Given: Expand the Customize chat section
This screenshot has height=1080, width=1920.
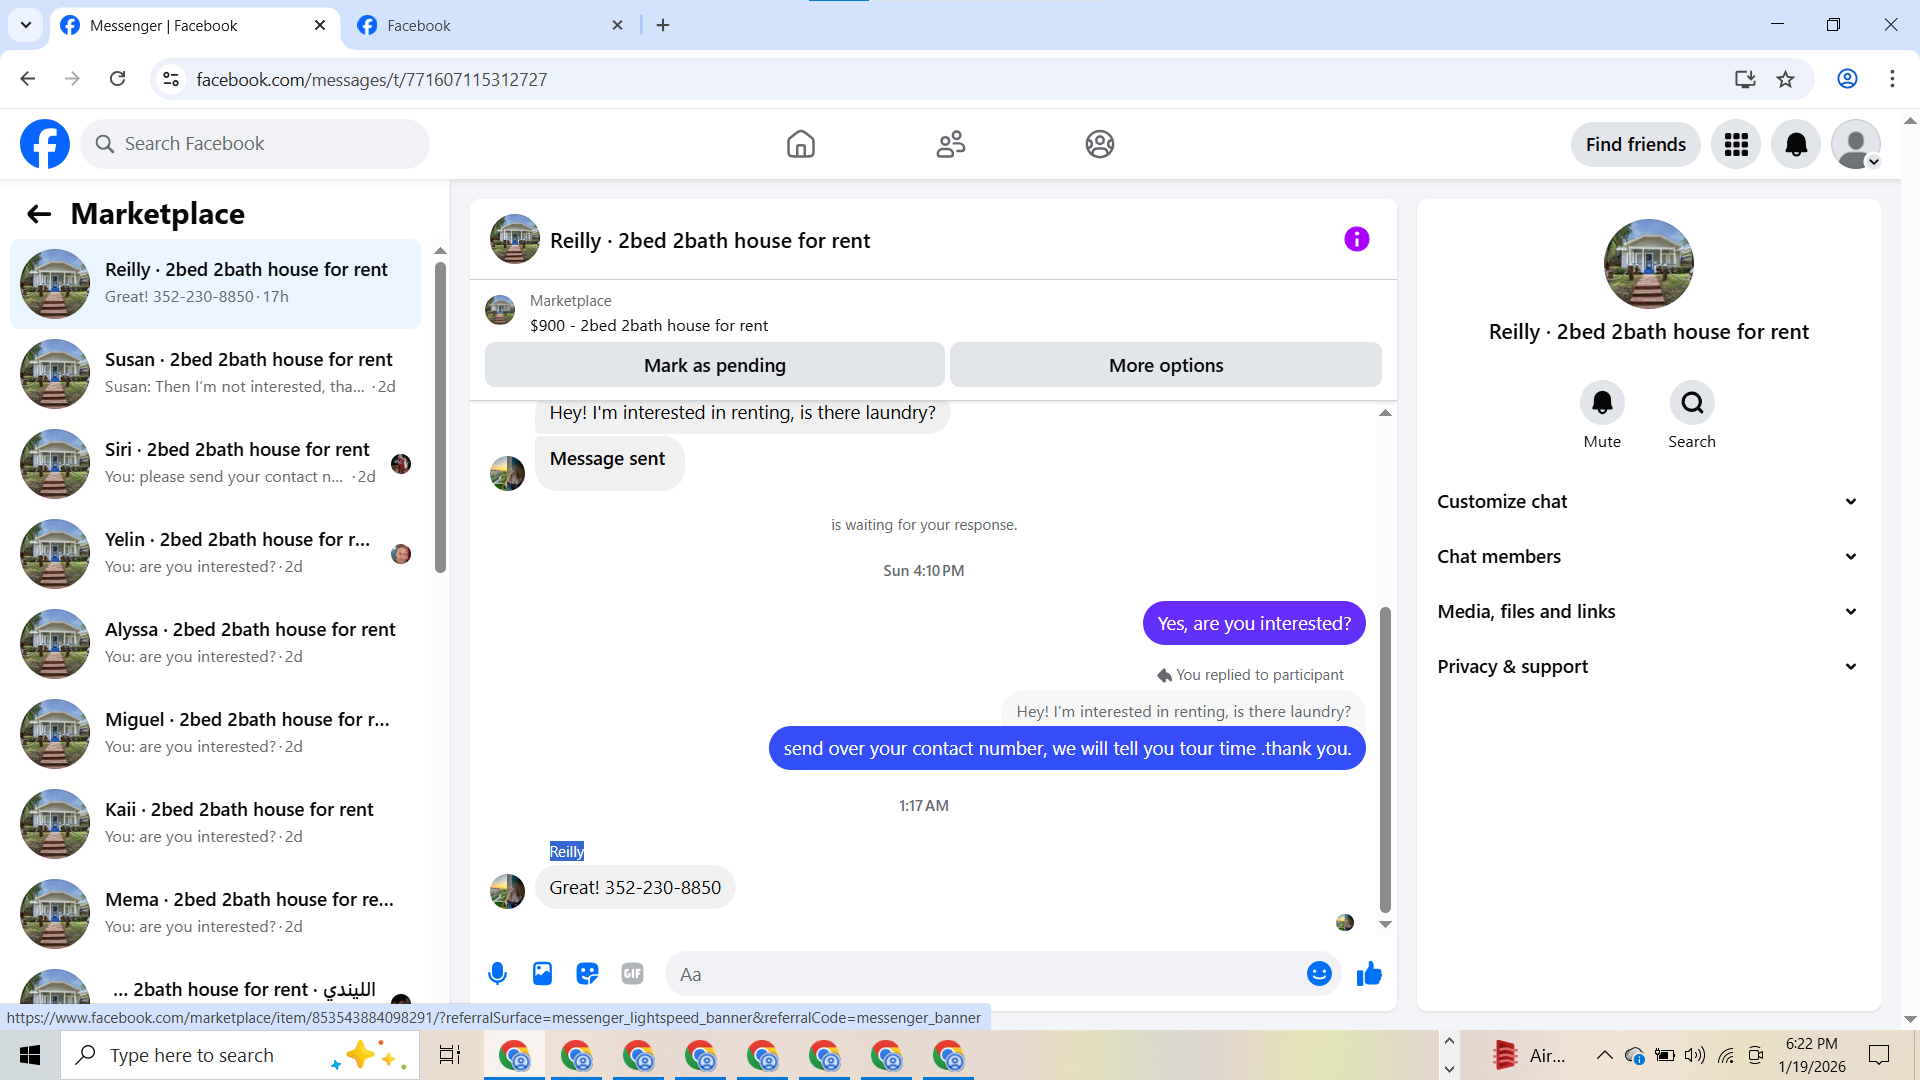Looking at the screenshot, I should (1648, 501).
